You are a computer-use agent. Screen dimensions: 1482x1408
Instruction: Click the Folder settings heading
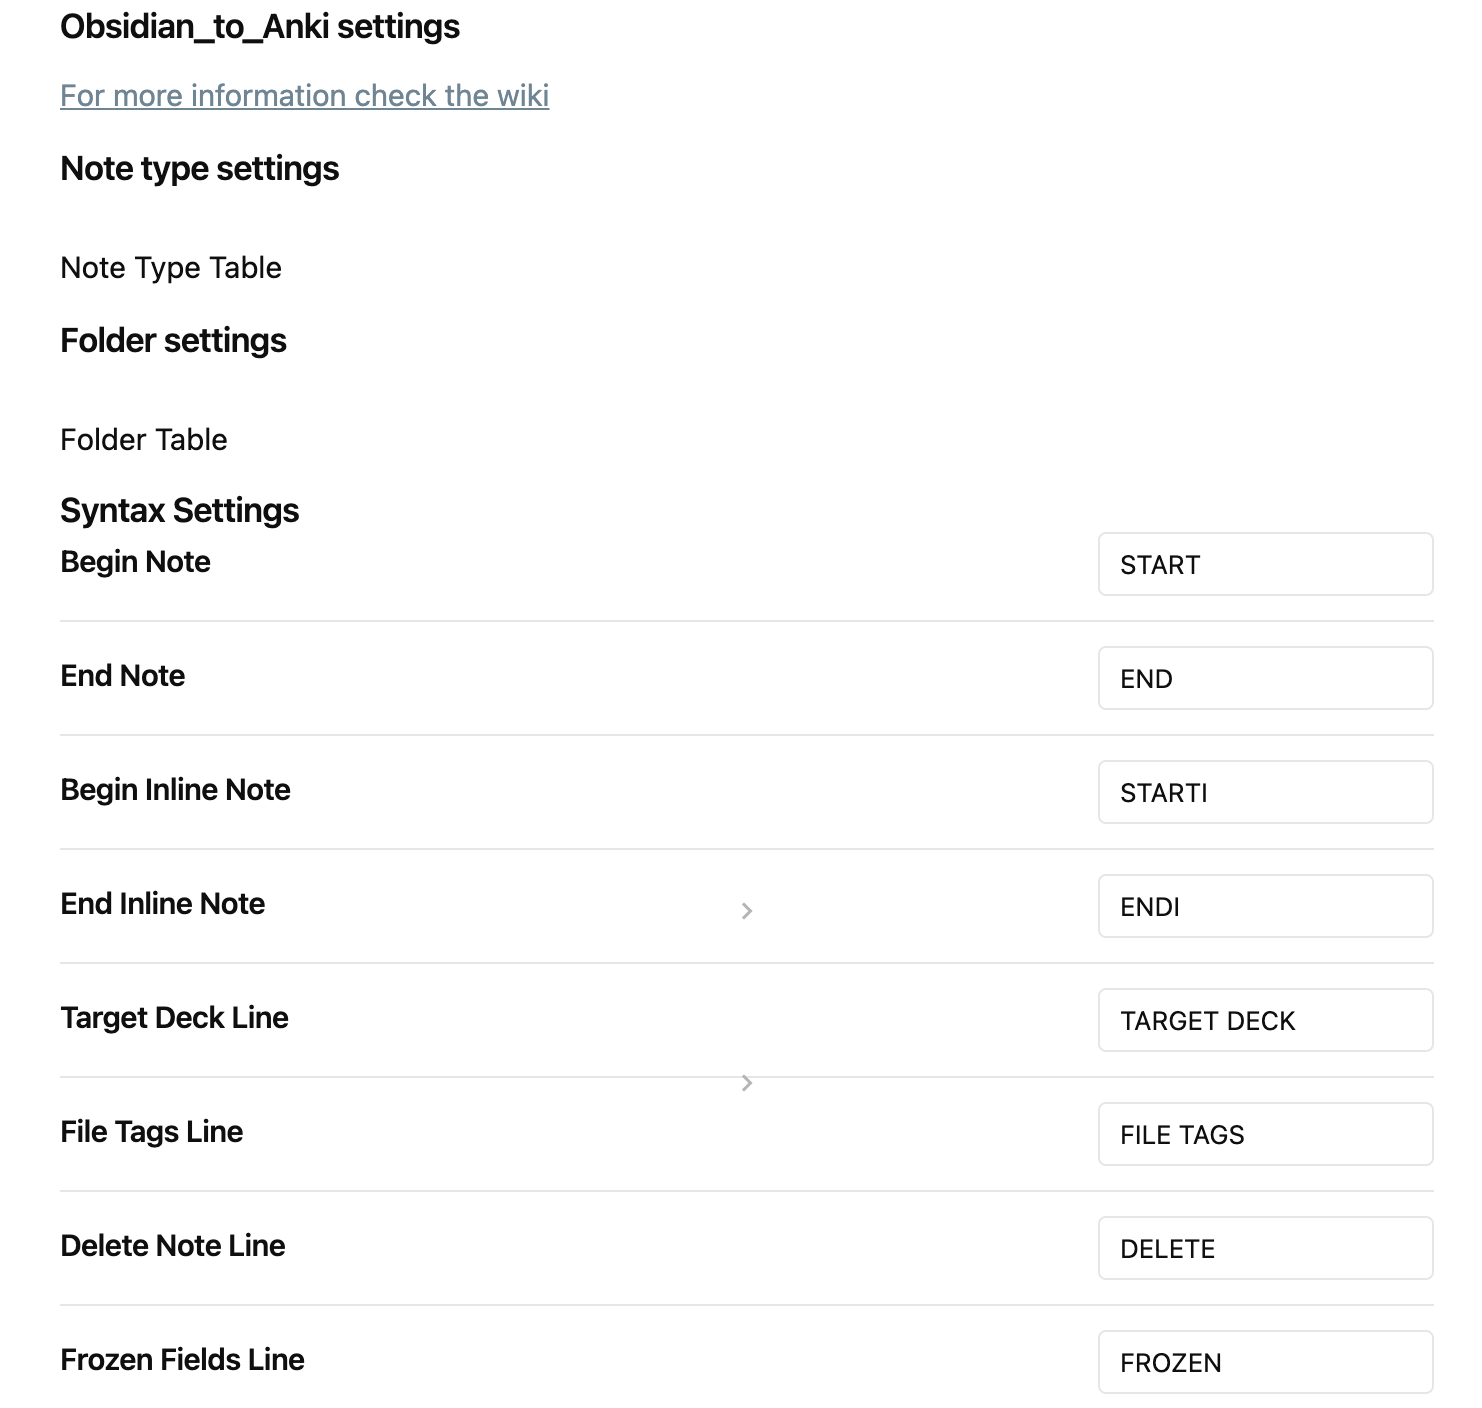click(173, 340)
